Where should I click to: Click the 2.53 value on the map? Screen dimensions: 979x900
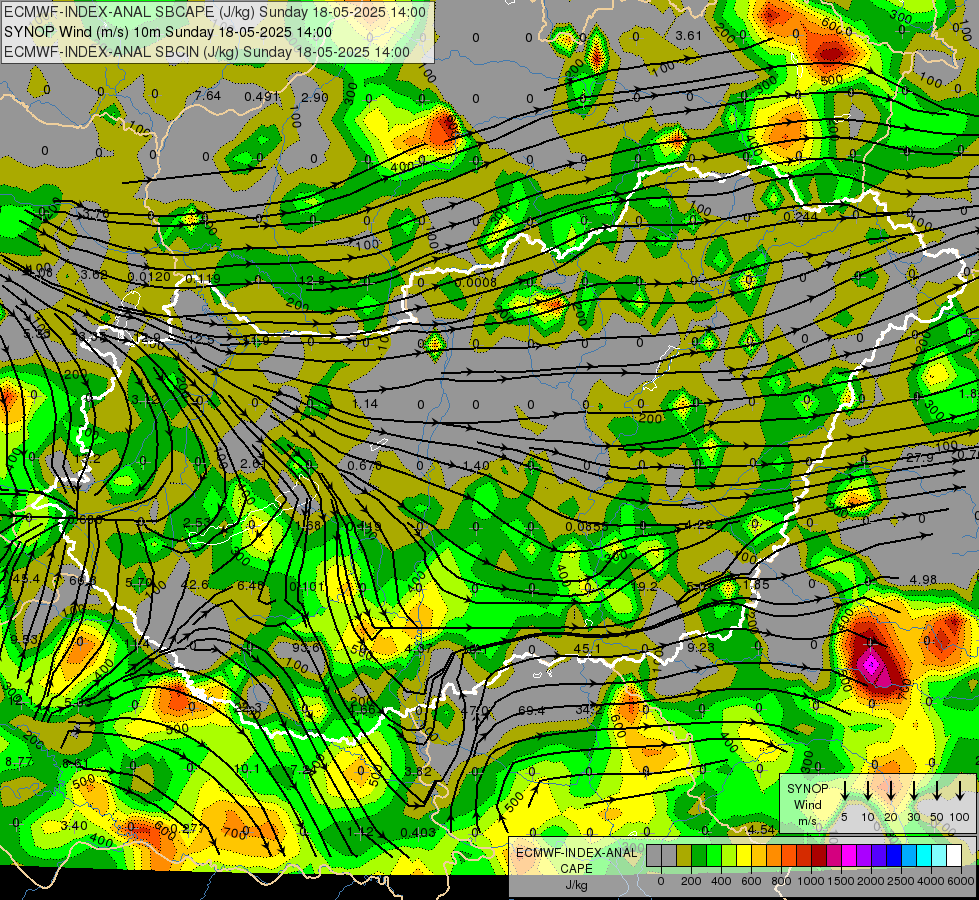197,522
